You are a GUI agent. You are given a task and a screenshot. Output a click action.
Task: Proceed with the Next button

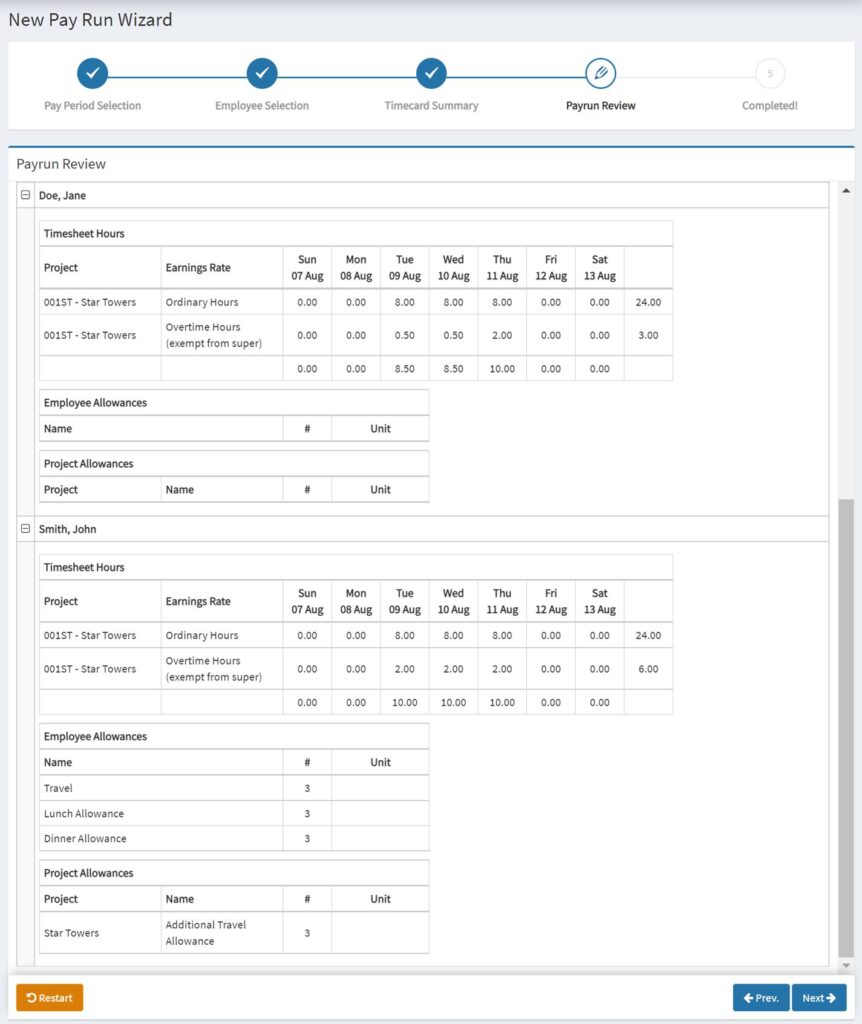[x=819, y=998]
